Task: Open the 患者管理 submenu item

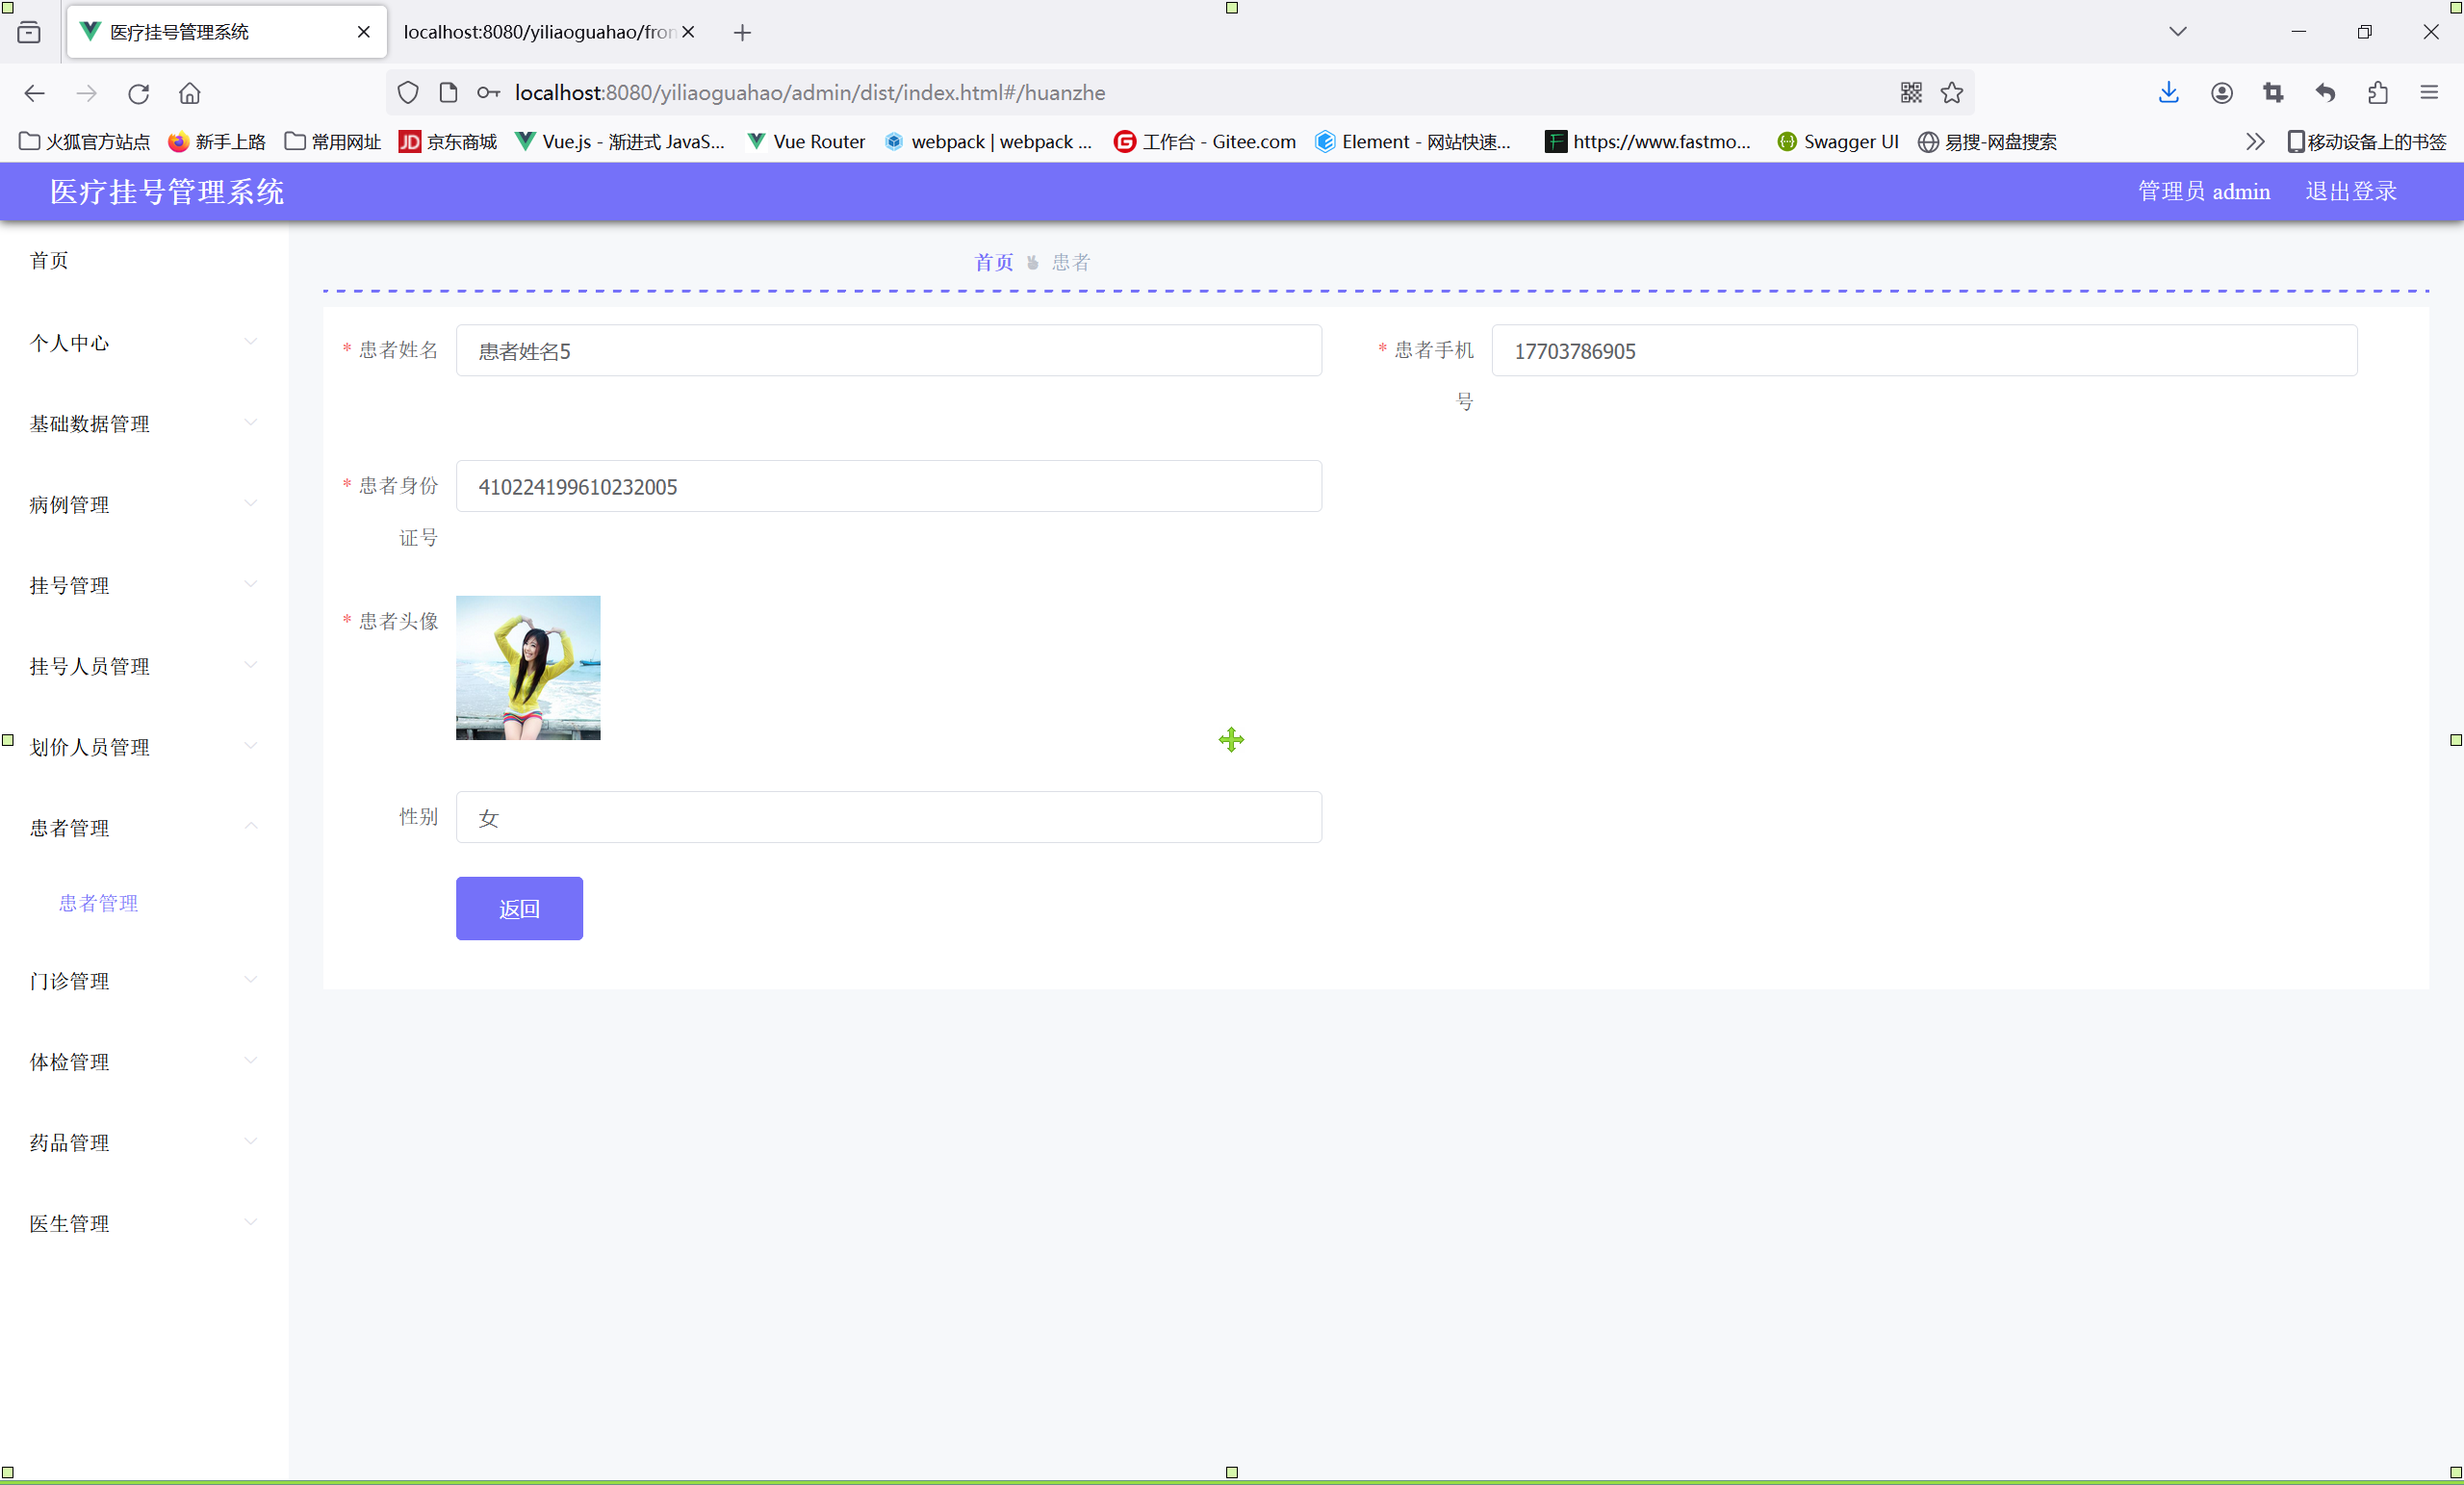Action: click(x=98, y=903)
